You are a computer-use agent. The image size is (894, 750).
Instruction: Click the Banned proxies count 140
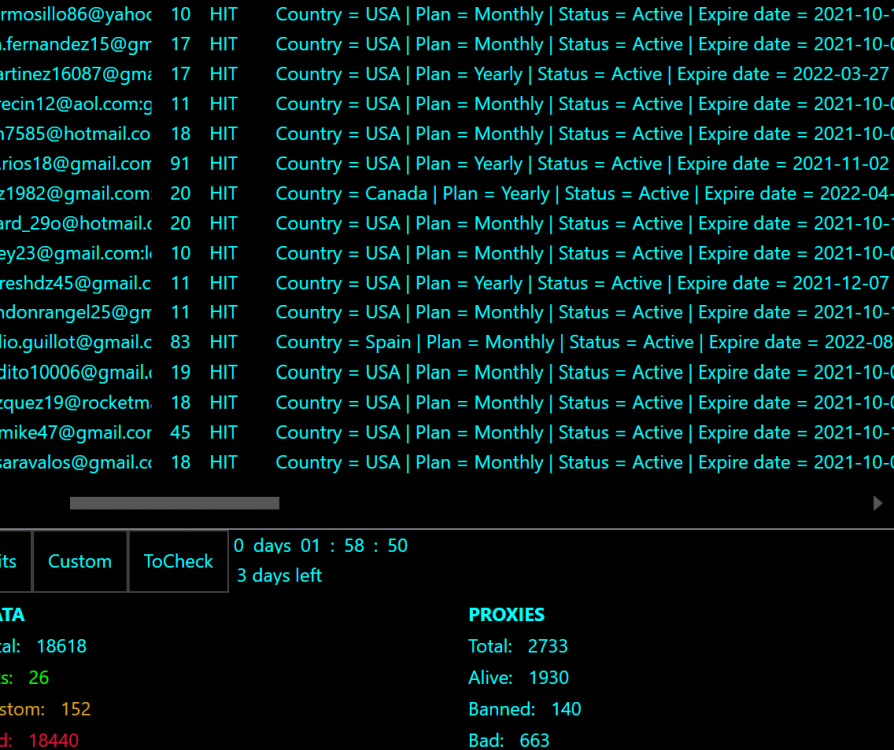[x=566, y=708]
